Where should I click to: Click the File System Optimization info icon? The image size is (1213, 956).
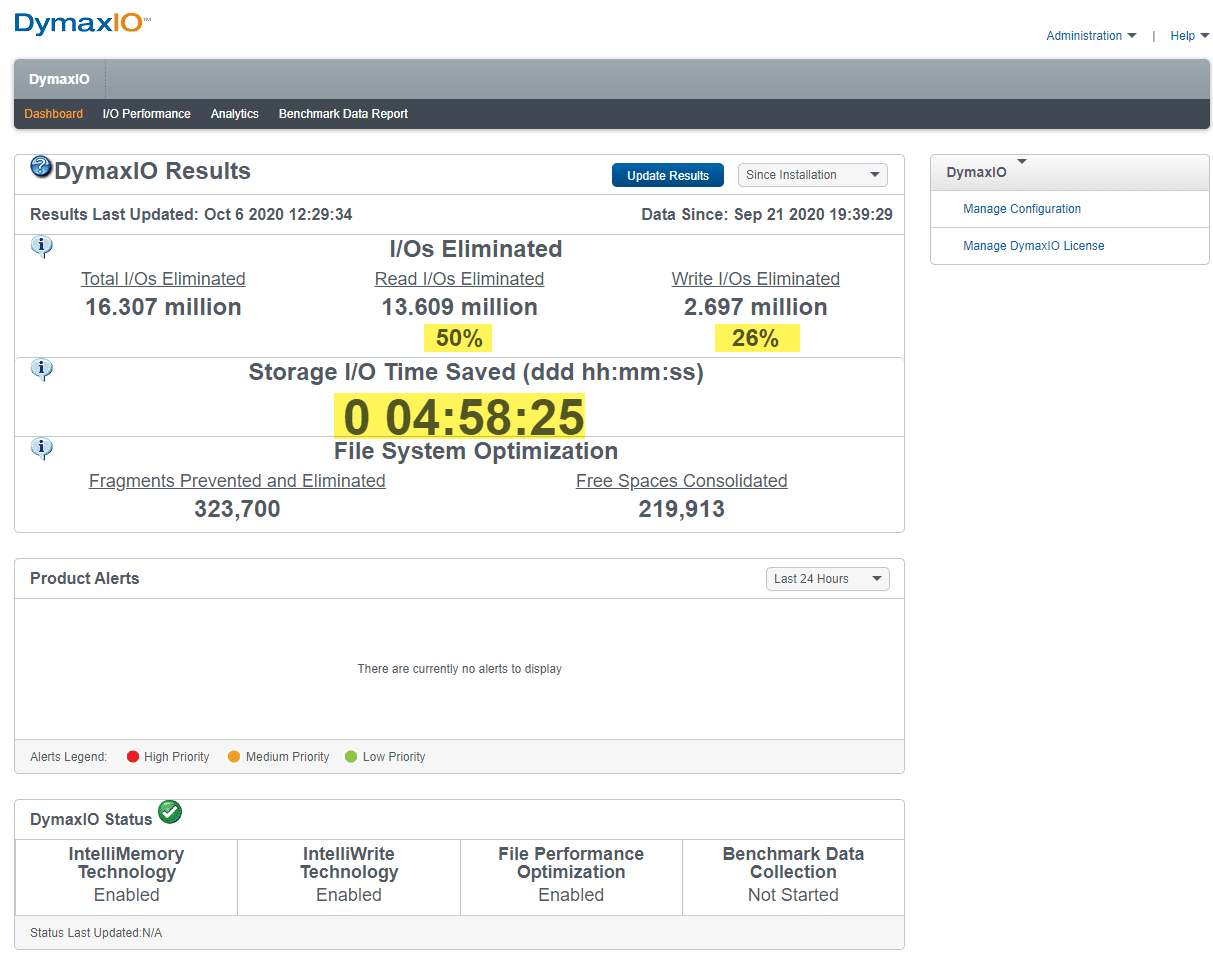[42, 448]
